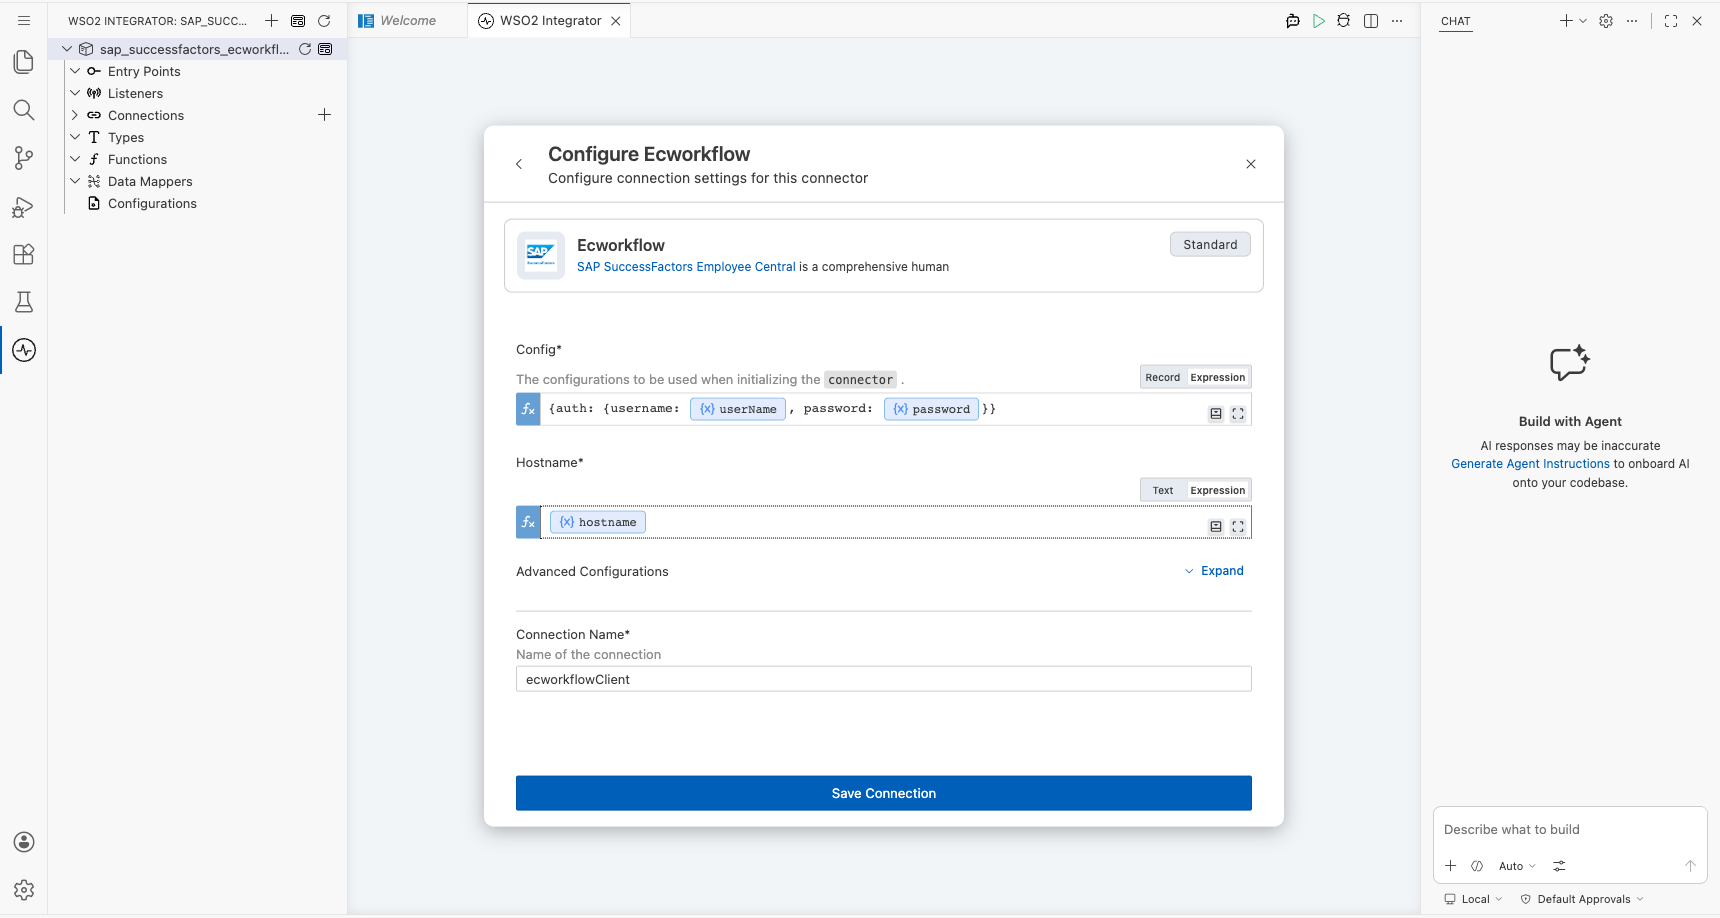This screenshot has width=1720, height=918.
Task: Open the Accounts icon in activity bar
Action: (x=24, y=842)
